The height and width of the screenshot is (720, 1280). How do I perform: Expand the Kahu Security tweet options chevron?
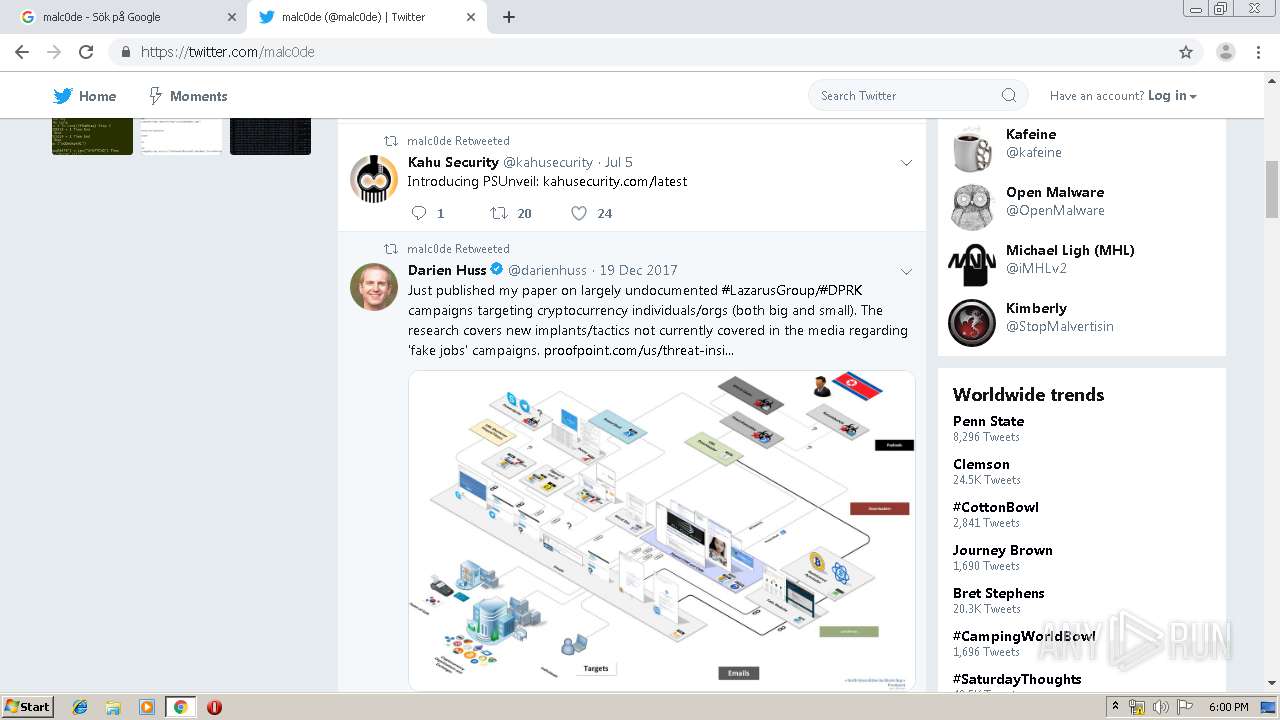pos(906,163)
